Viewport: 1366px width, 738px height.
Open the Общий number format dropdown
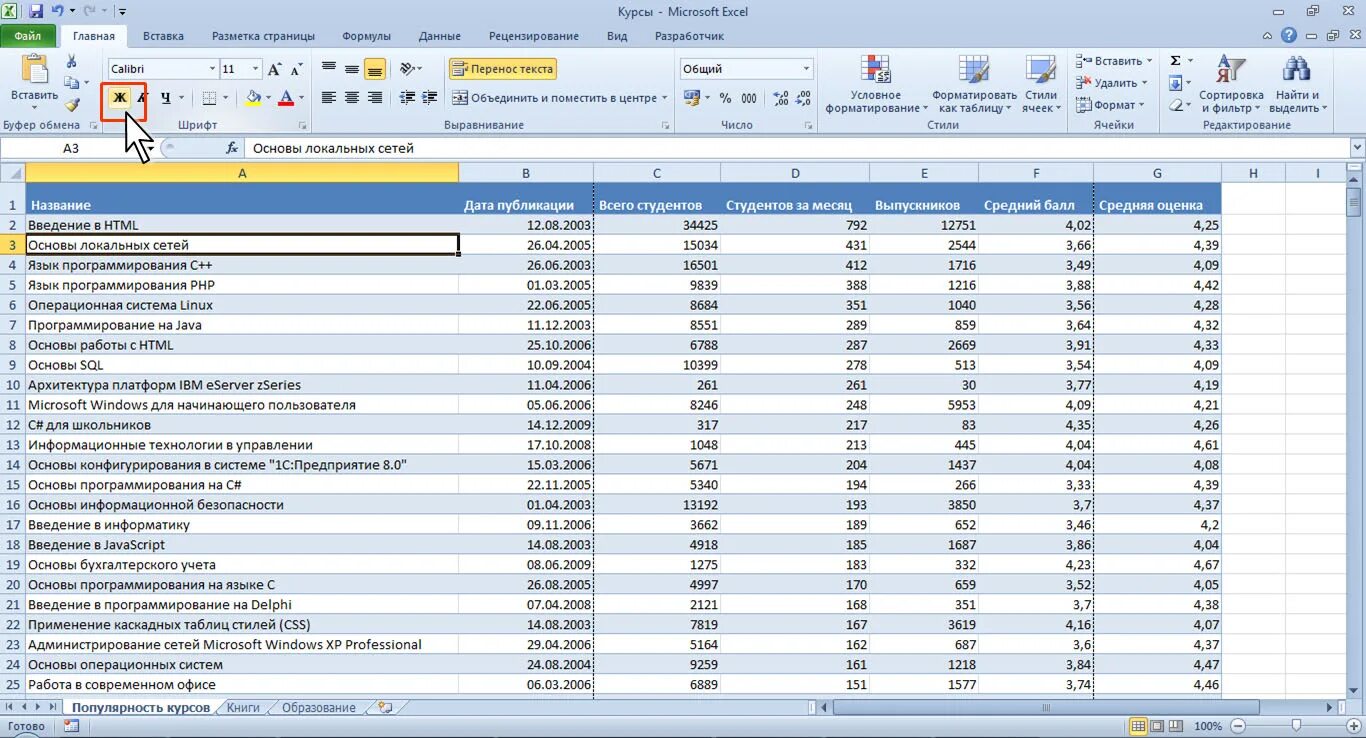tap(806, 69)
